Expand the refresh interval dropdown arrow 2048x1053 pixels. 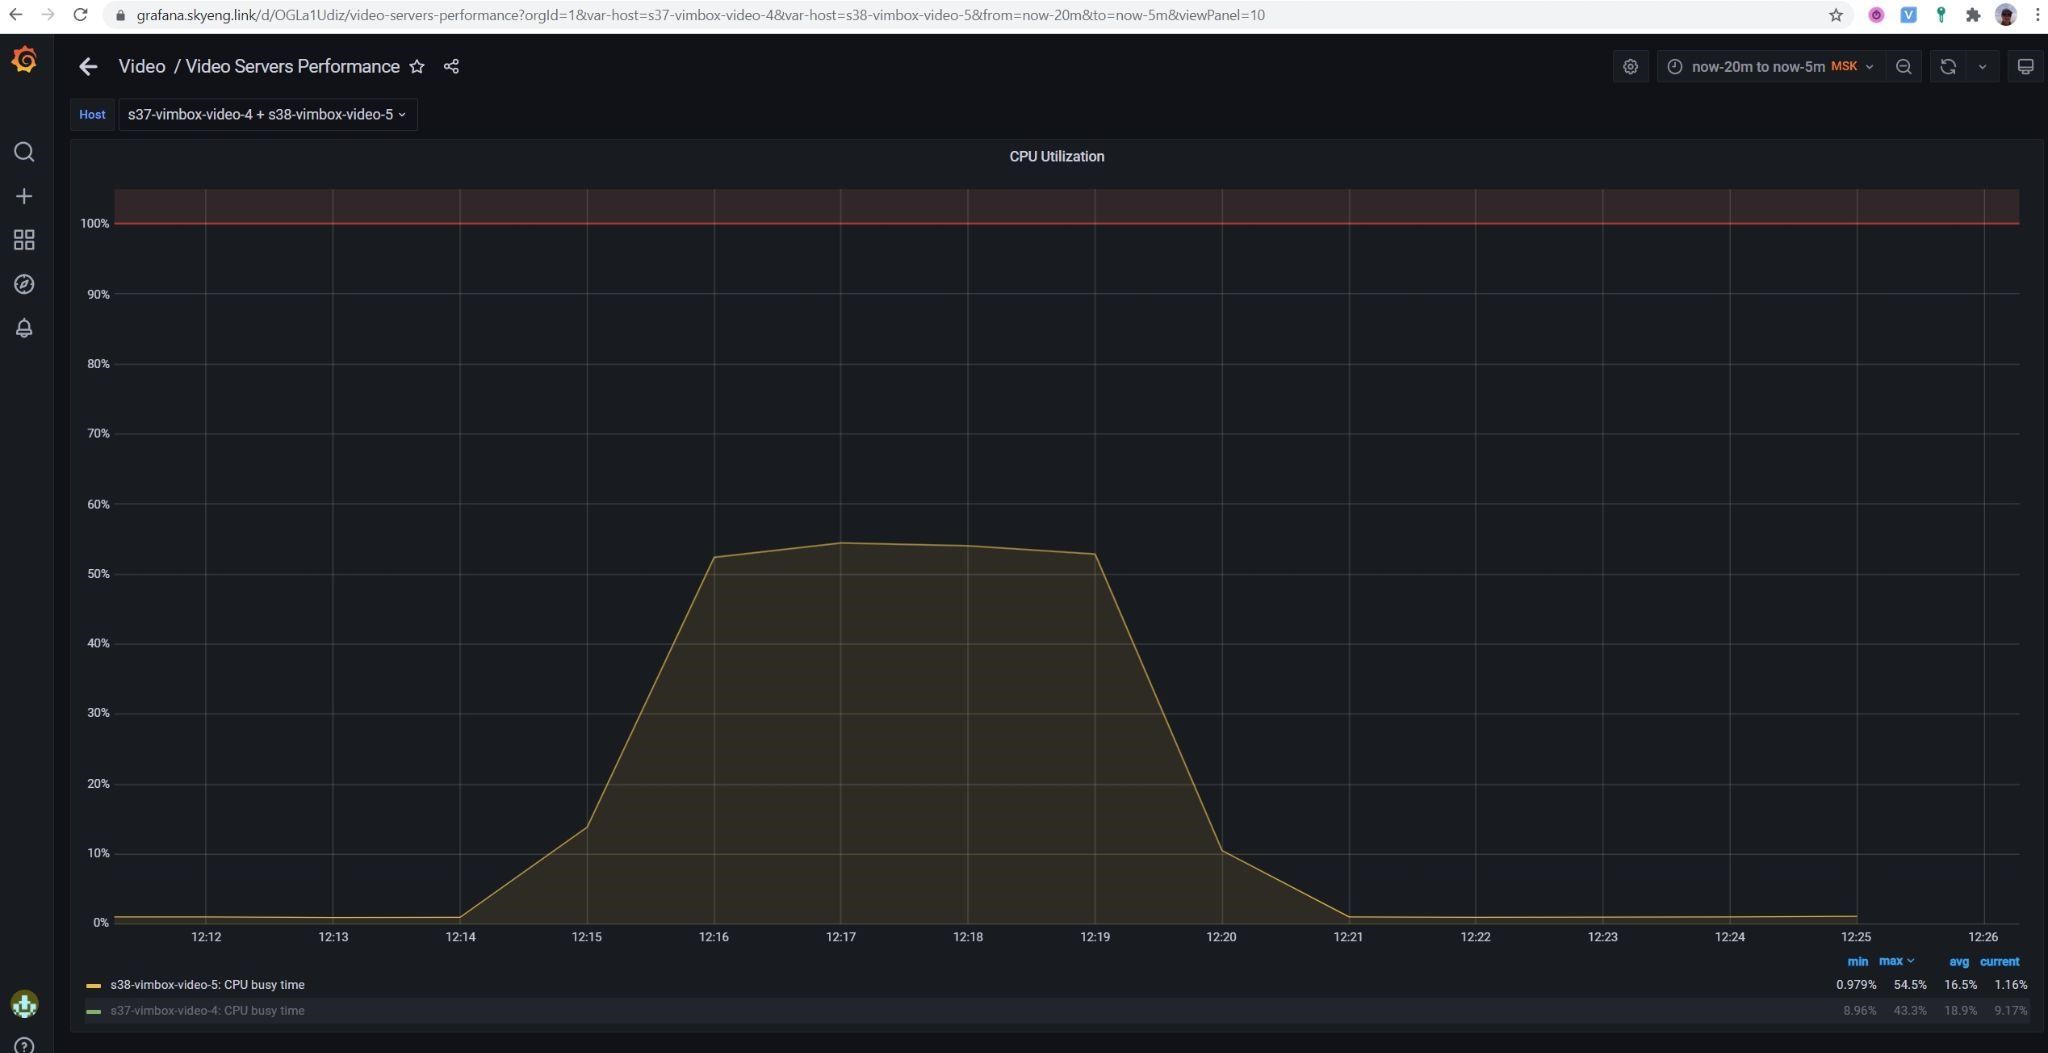1982,66
